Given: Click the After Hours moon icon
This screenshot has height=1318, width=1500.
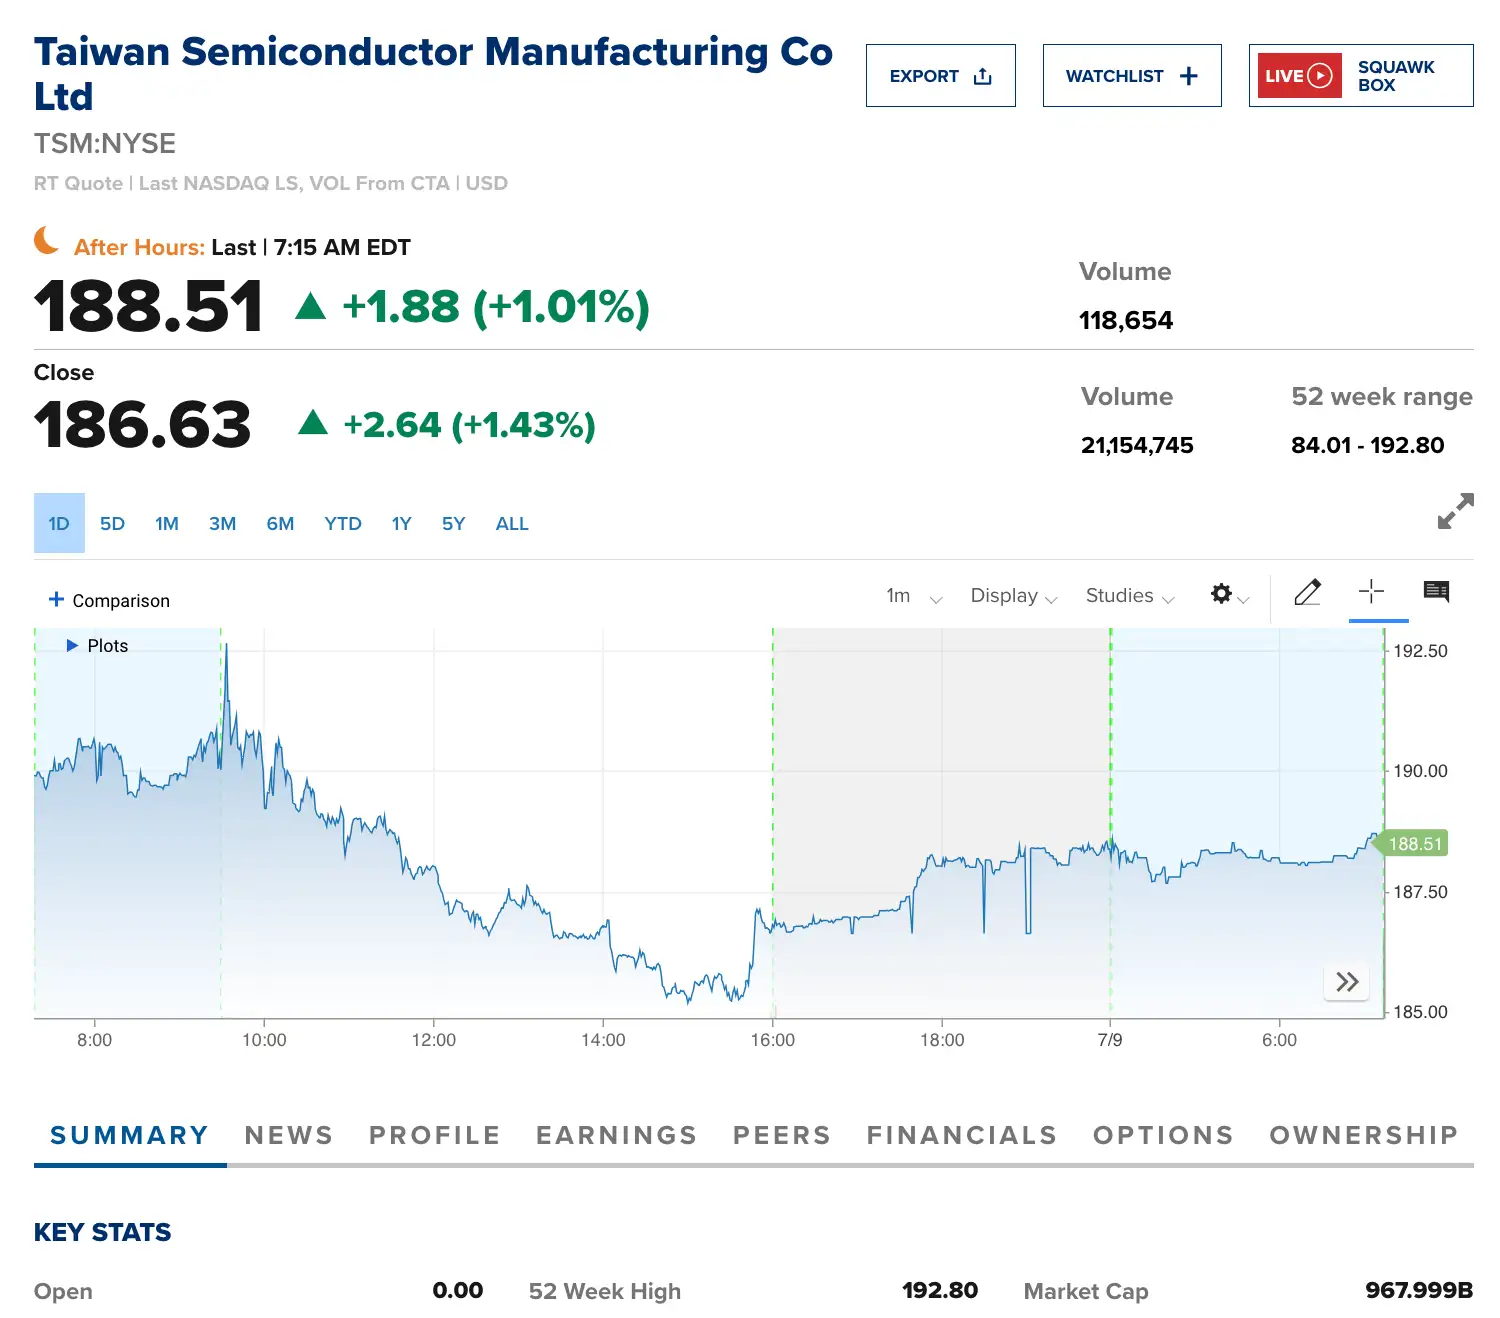Looking at the screenshot, I should (x=46, y=240).
